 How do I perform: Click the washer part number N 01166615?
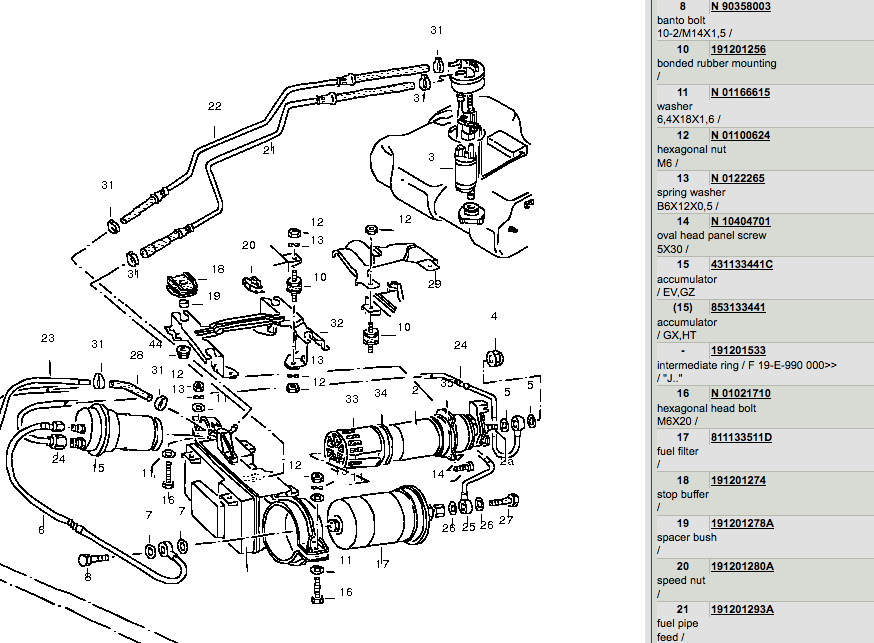click(x=740, y=92)
